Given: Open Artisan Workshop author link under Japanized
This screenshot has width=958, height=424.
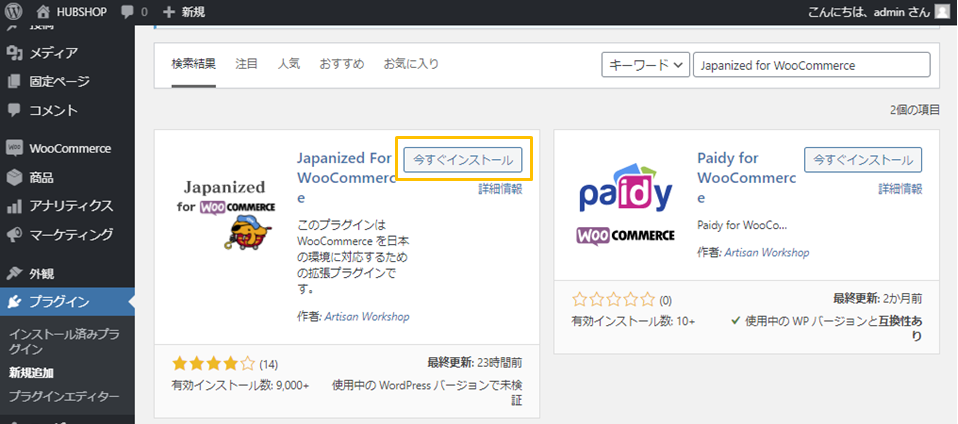Looking at the screenshot, I should (x=367, y=316).
